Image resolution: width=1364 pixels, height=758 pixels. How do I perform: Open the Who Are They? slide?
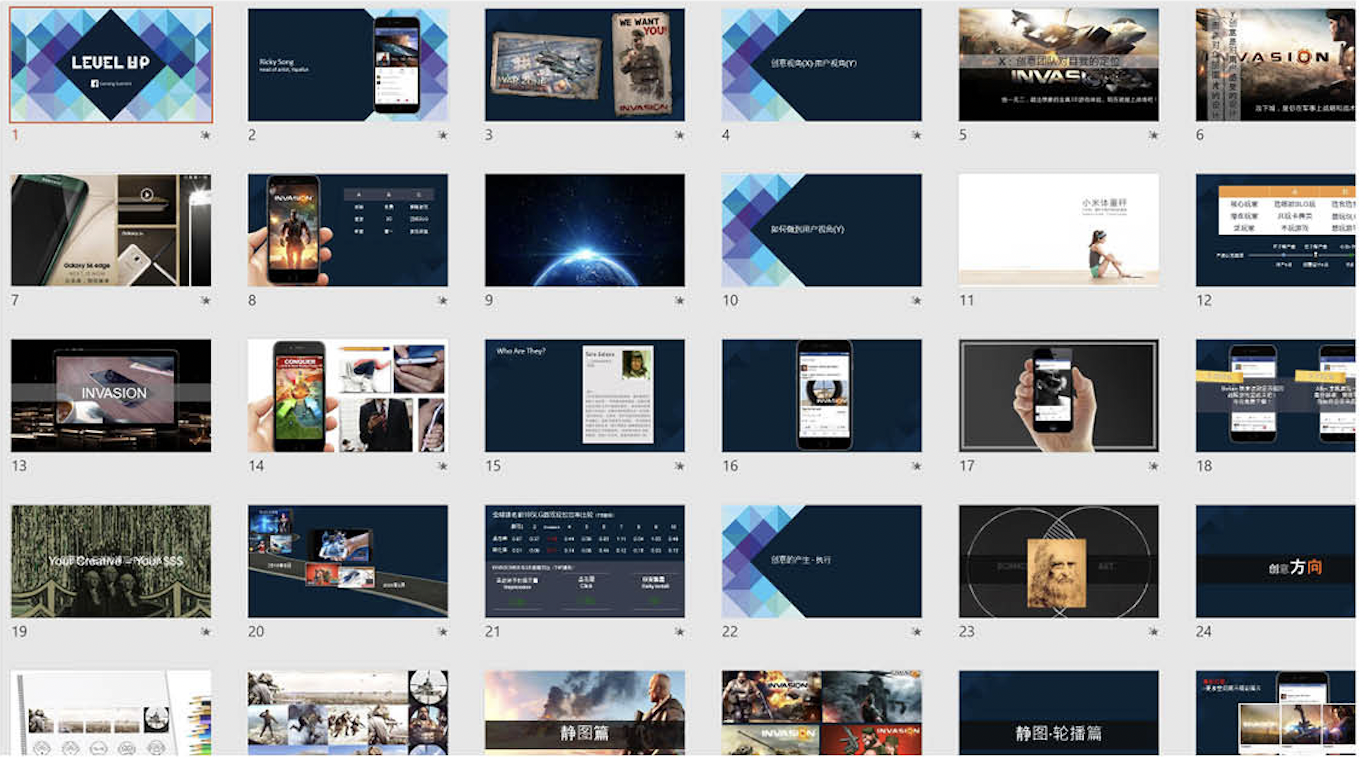tap(585, 395)
